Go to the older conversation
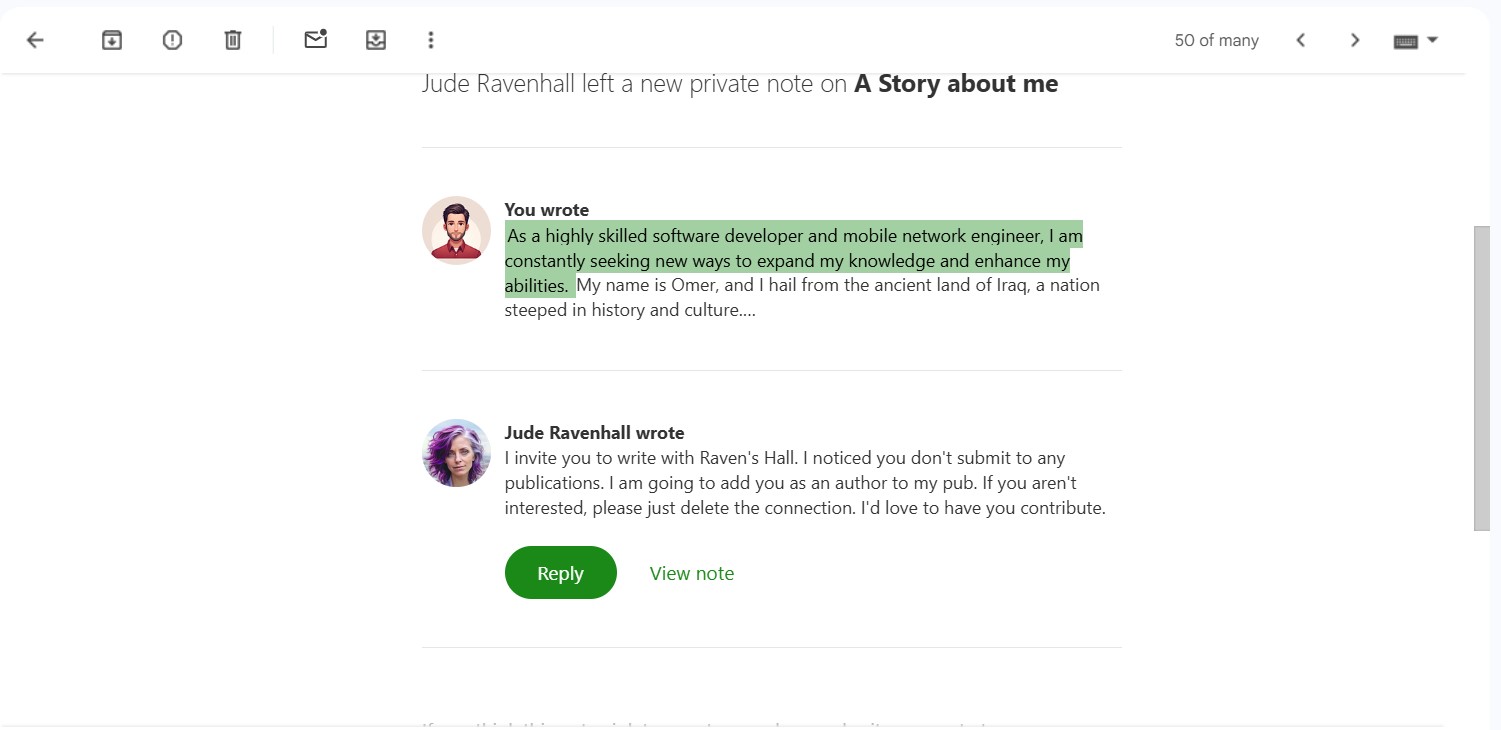Screen dimensions: 1501x730 (x=1354, y=40)
